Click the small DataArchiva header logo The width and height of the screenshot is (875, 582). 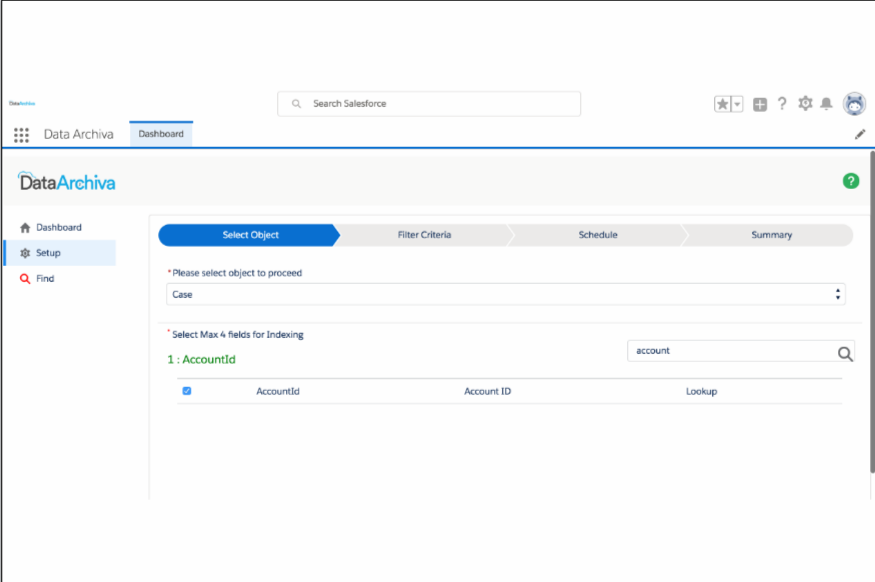click(22, 103)
